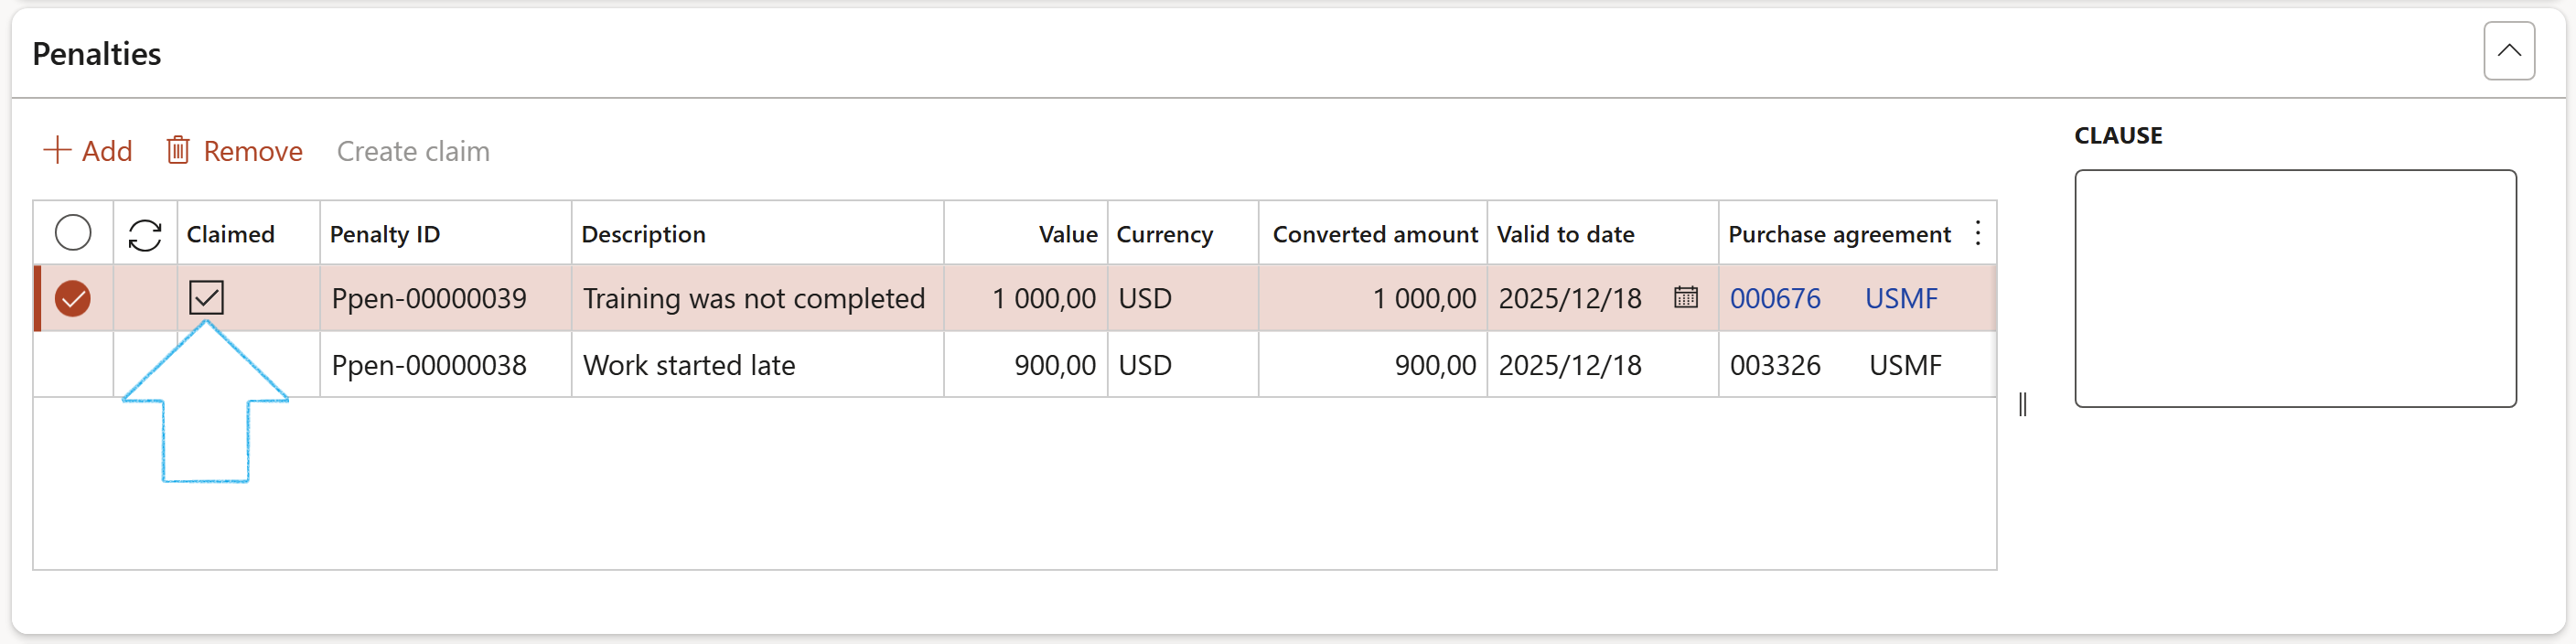Image resolution: width=2576 pixels, height=644 pixels.
Task: Click the Remove trash can icon
Action: pyautogui.click(x=178, y=151)
